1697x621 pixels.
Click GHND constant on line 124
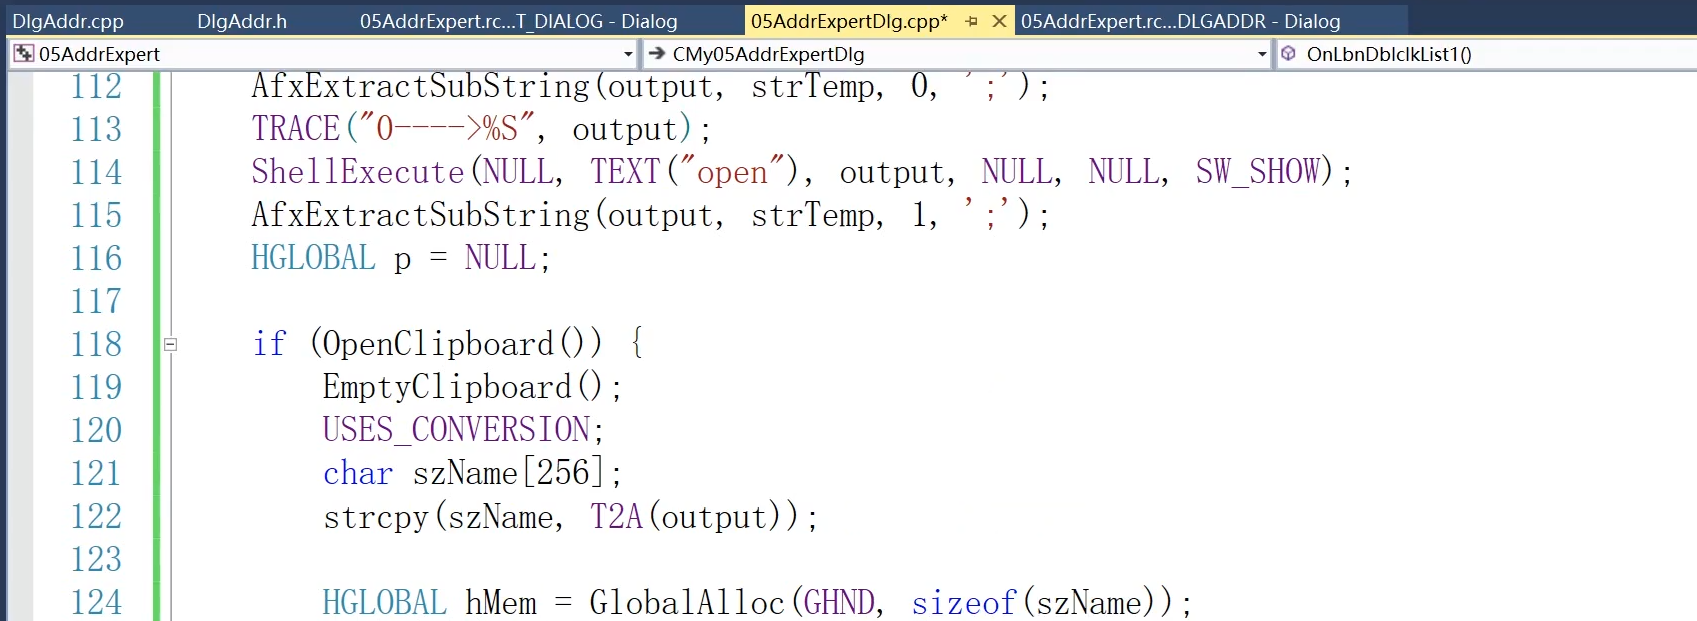(x=840, y=603)
